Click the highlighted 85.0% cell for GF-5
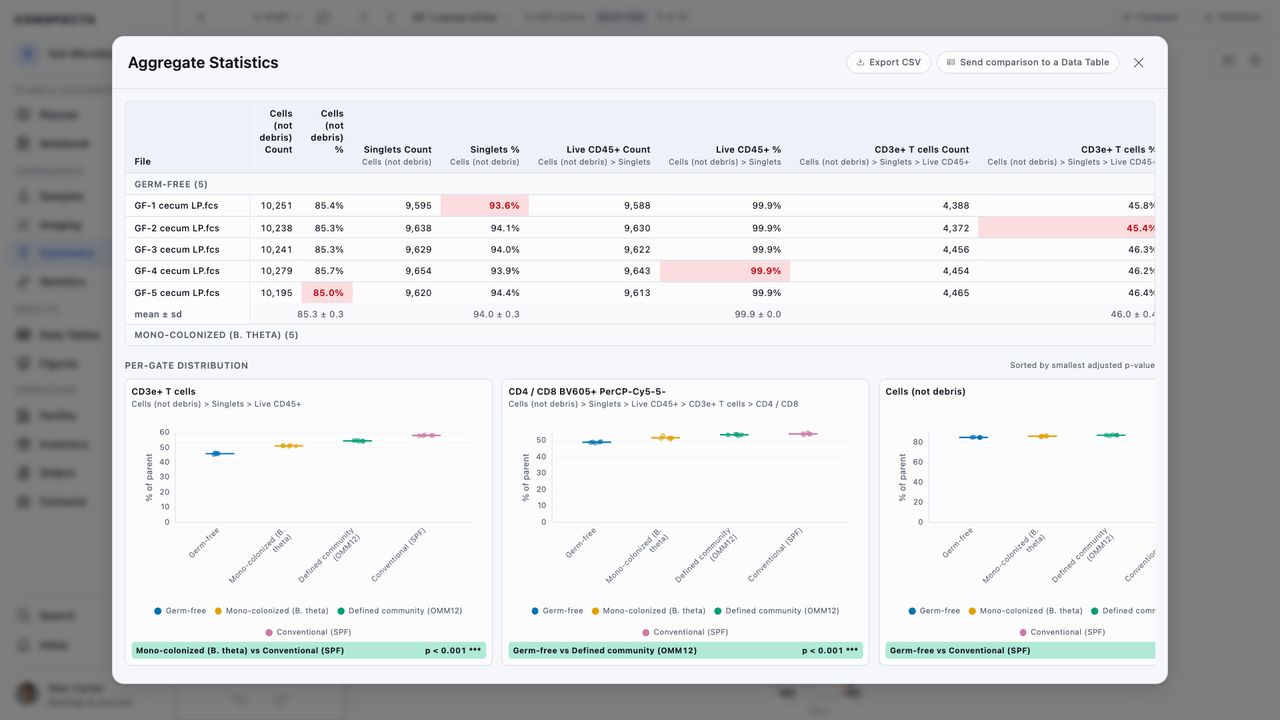 click(x=327, y=293)
